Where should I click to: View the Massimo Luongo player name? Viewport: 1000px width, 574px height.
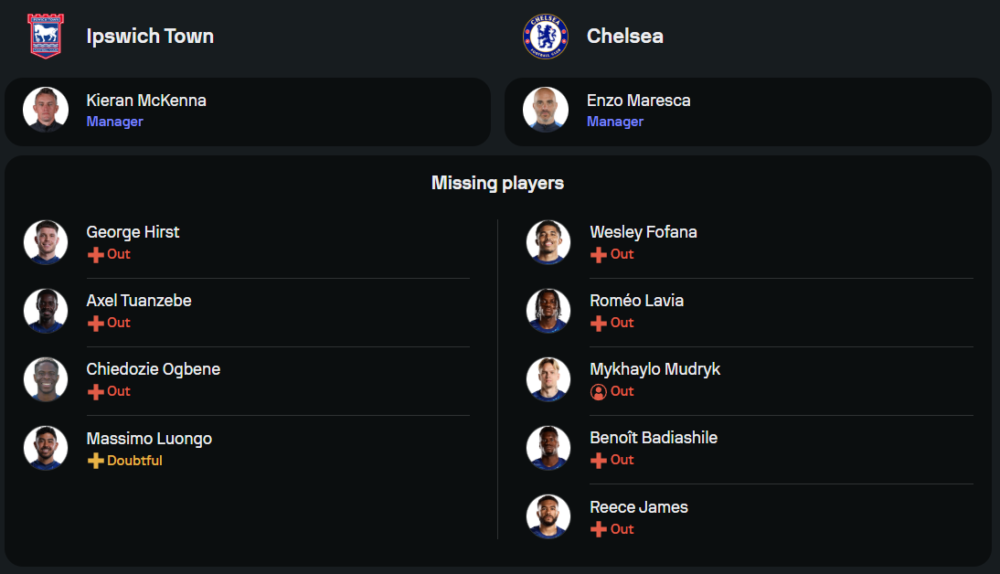(149, 438)
